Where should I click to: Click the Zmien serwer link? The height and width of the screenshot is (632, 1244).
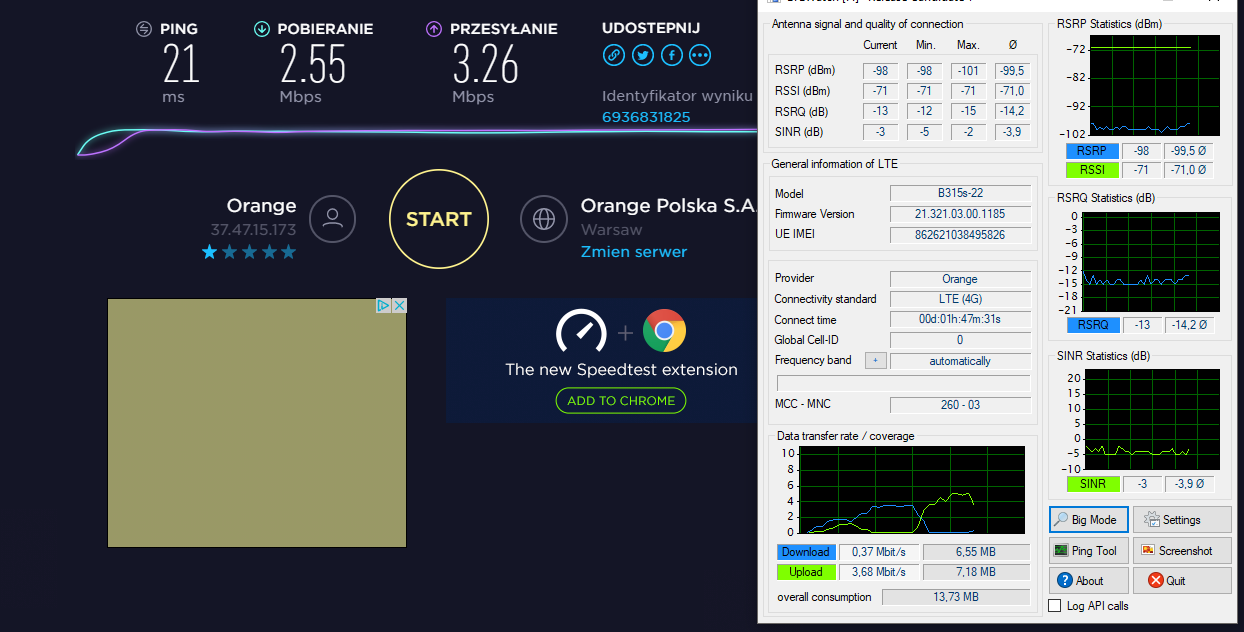pyautogui.click(x=634, y=252)
